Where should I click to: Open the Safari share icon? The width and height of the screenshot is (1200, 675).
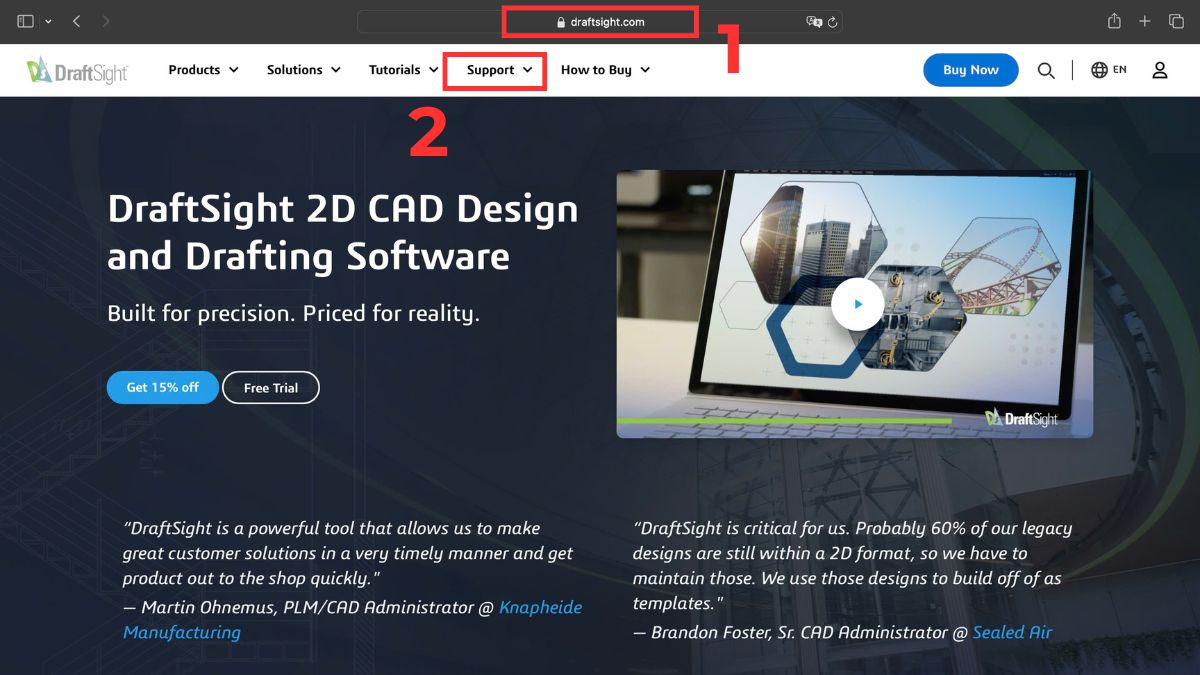point(1114,21)
